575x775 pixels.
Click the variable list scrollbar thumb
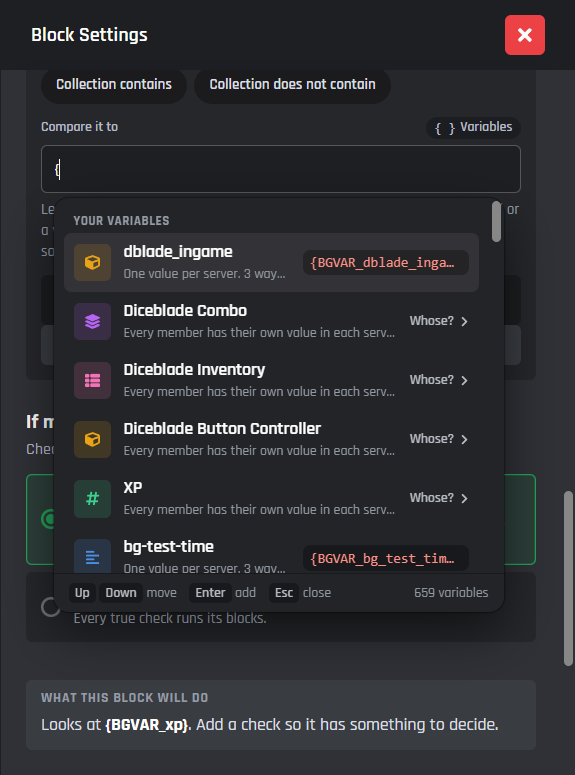pyautogui.click(x=496, y=222)
